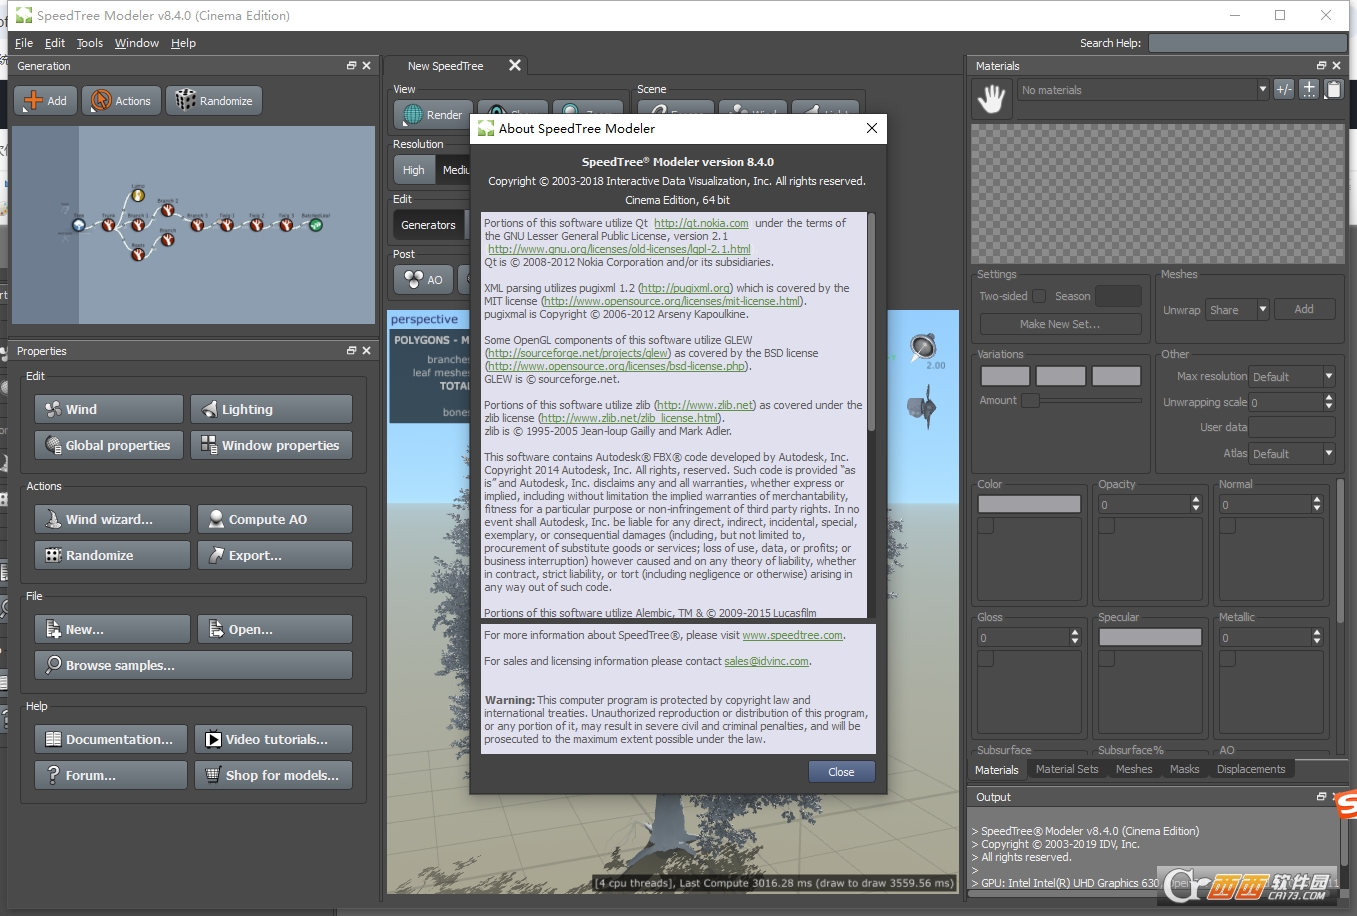The width and height of the screenshot is (1357, 916).
Task: Click the wind fan gizmo in viewport
Action: click(x=923, y=407)
